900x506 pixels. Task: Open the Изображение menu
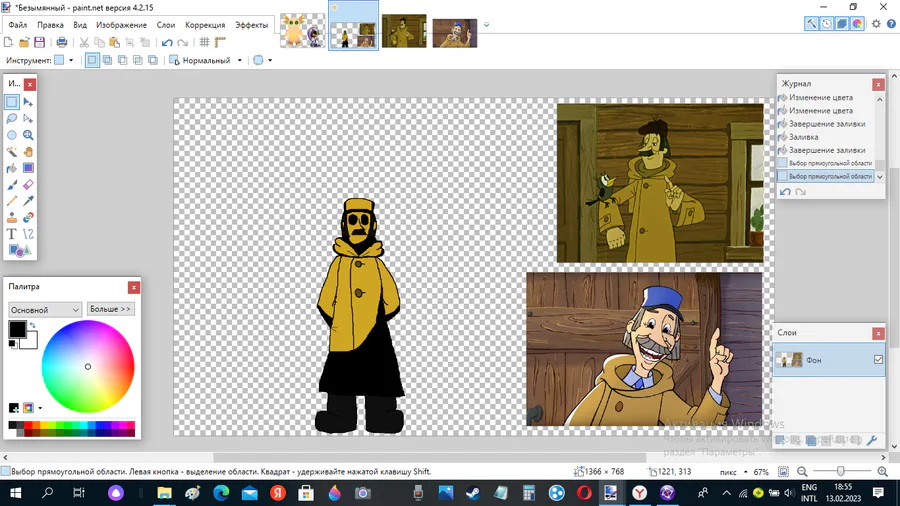(x=122, y=25)
